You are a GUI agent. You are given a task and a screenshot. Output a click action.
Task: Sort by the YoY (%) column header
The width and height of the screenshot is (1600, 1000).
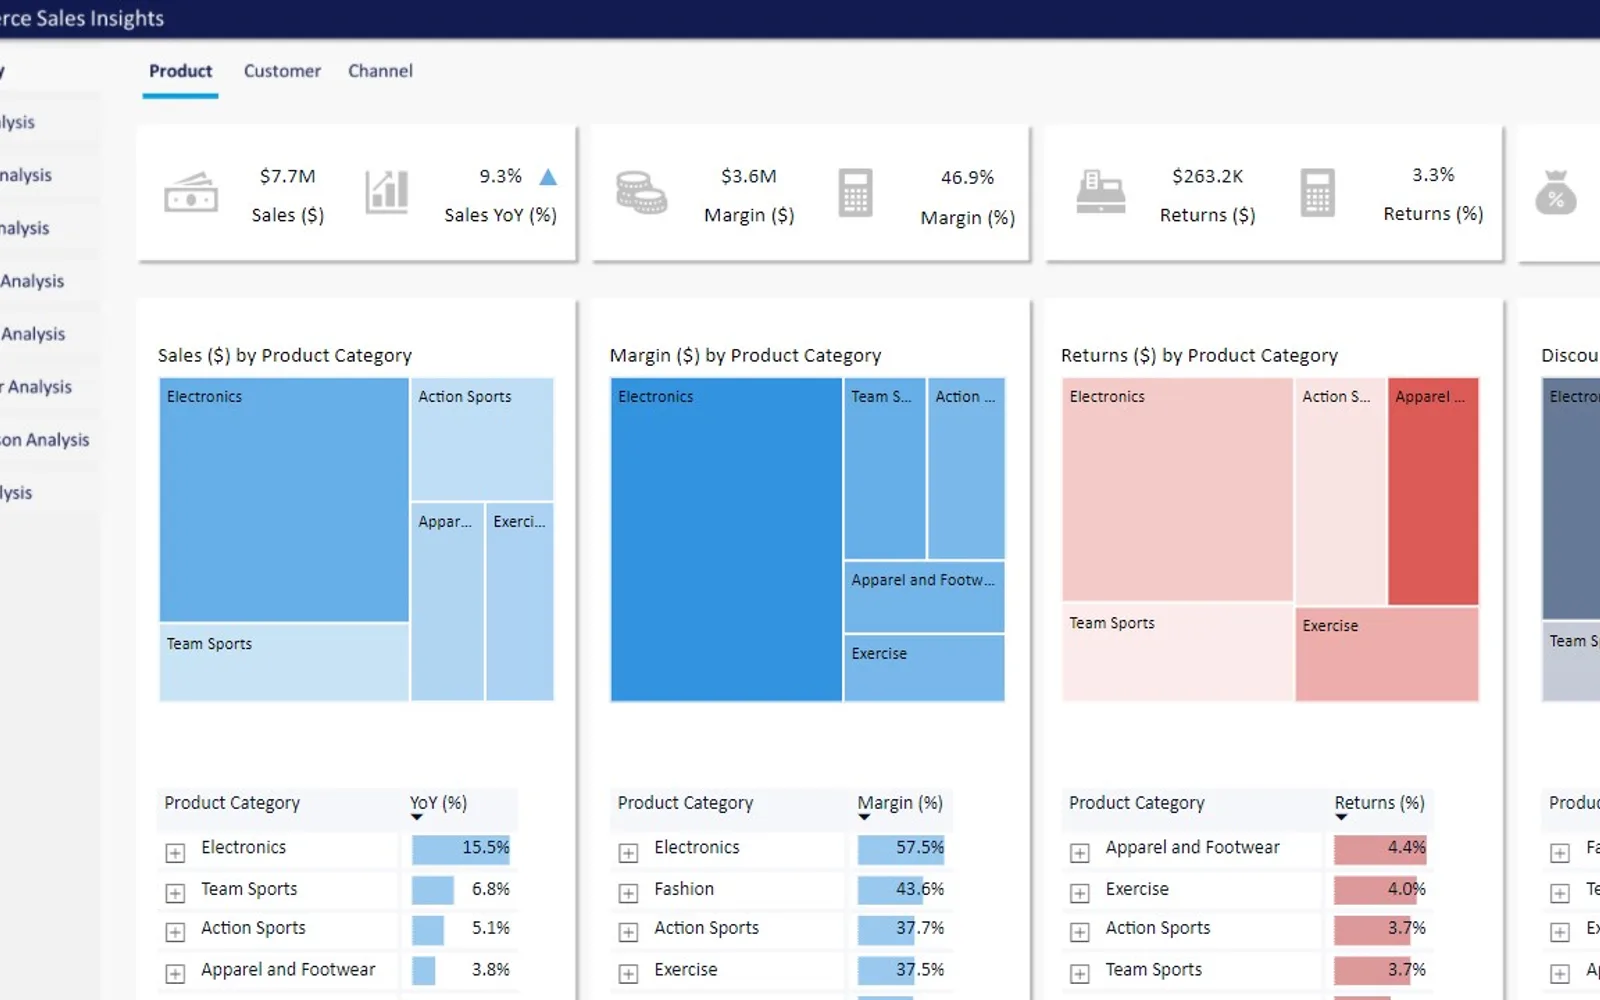coord(438,803)
